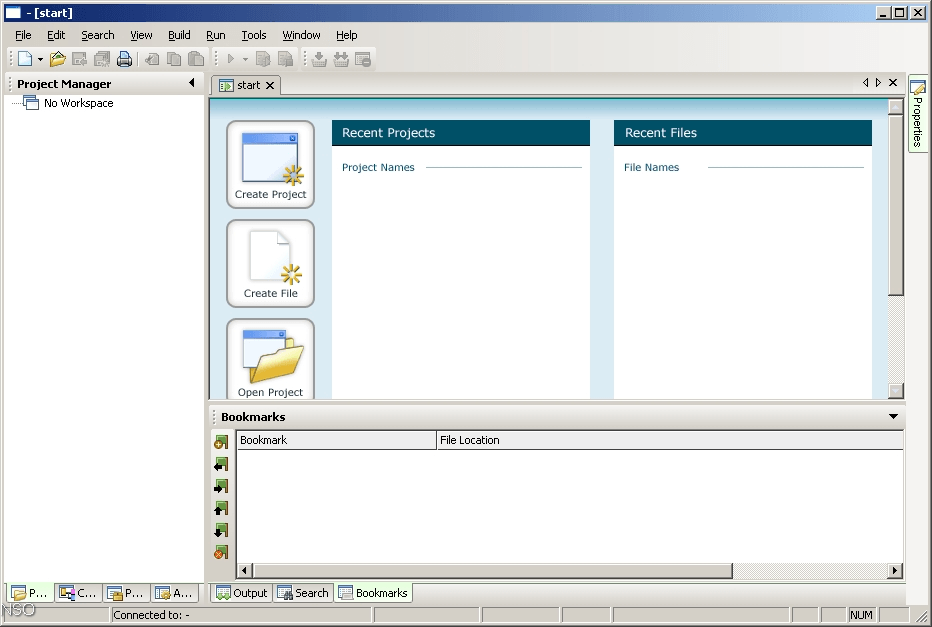Click the start page scroll up arrow
This screenshot has height=627, width=932.
(896, 107)
